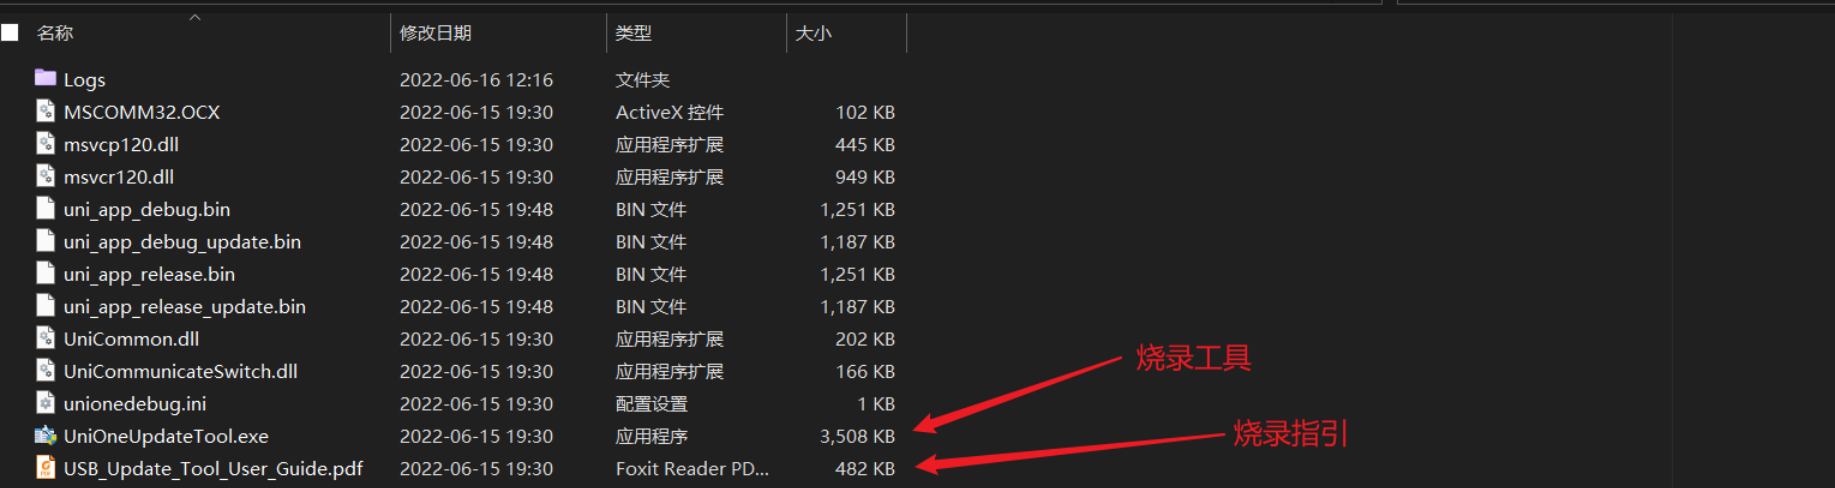Screen dimensions: 1835x488
Task: Select the uni_app_debug.bin file icon
Action: click(x=45, y=208)
